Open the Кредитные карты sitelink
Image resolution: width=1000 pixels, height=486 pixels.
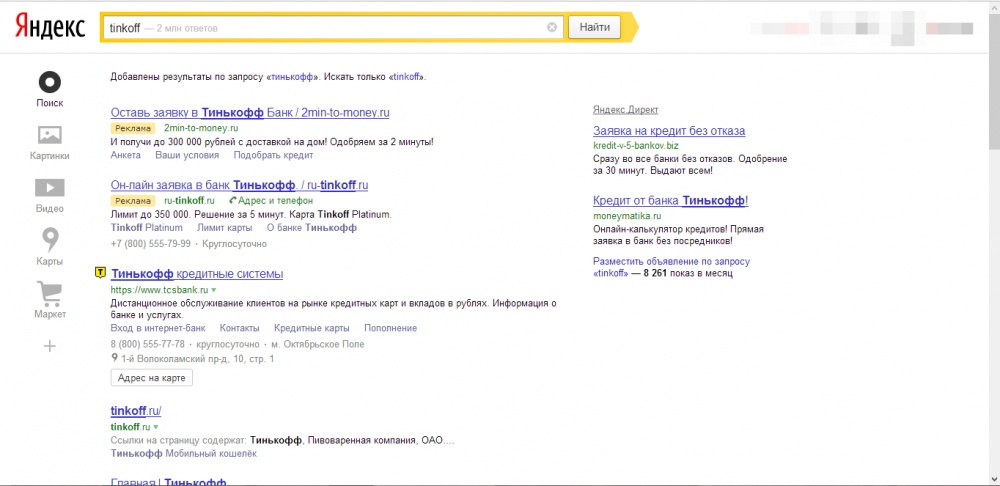[312, 328]
